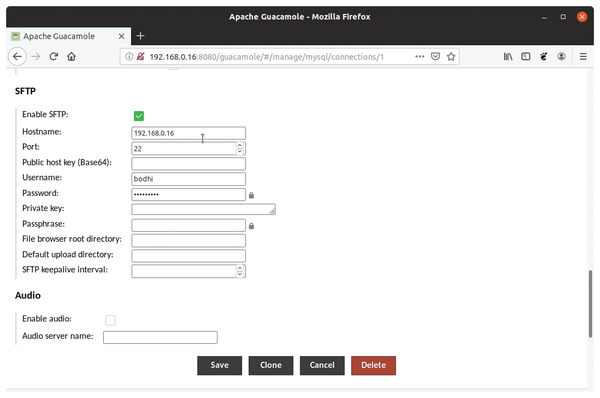The height and width of the screenshot is (398, 600).
Task: Click the Default upload directory field
Action: tap(188, 256)
